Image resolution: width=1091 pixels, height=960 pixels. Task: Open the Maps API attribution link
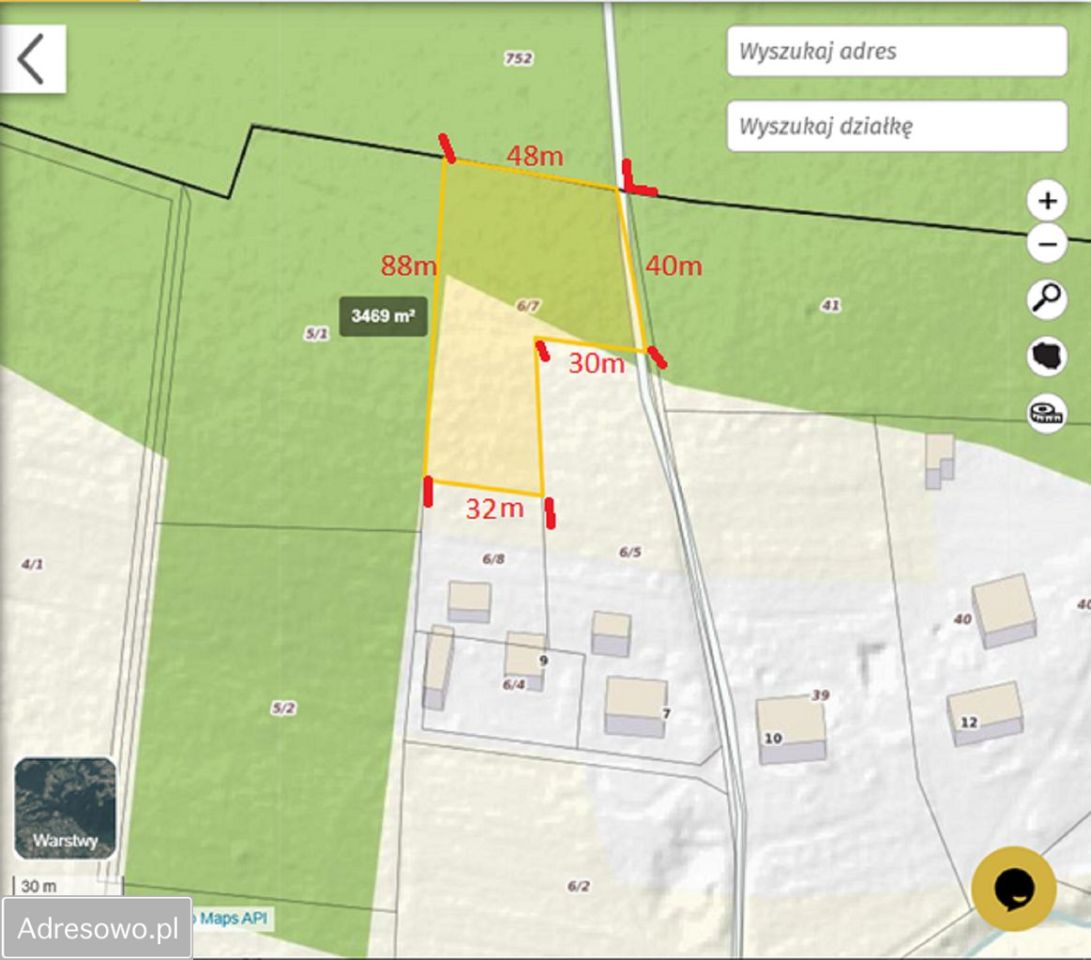[x=232, y=918]
